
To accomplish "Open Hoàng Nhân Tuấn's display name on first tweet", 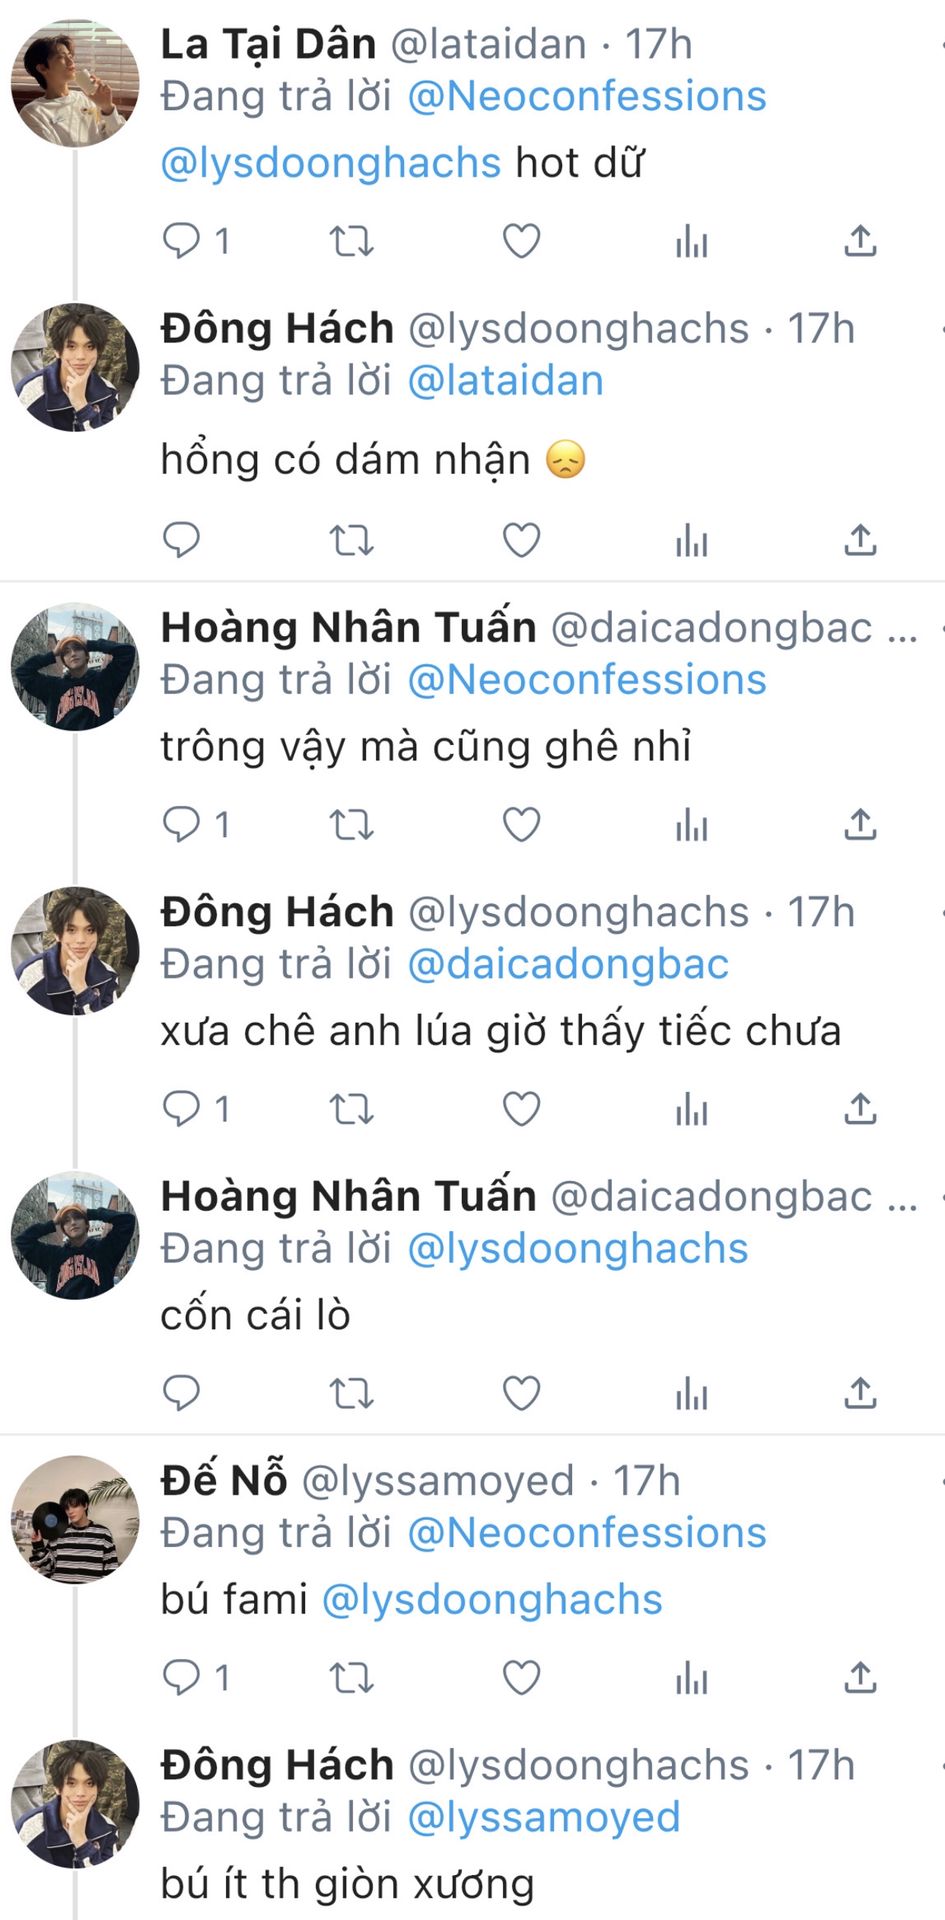I will [348, 628].
